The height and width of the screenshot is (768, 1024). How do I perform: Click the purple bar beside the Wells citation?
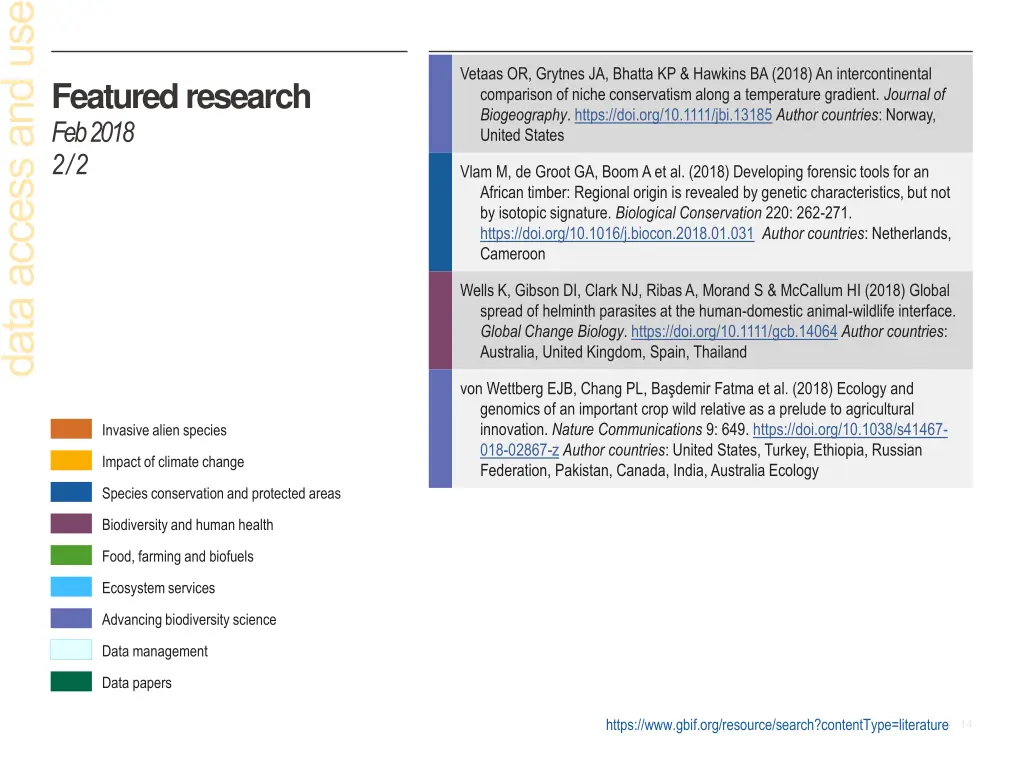click(x=440, y=321)
